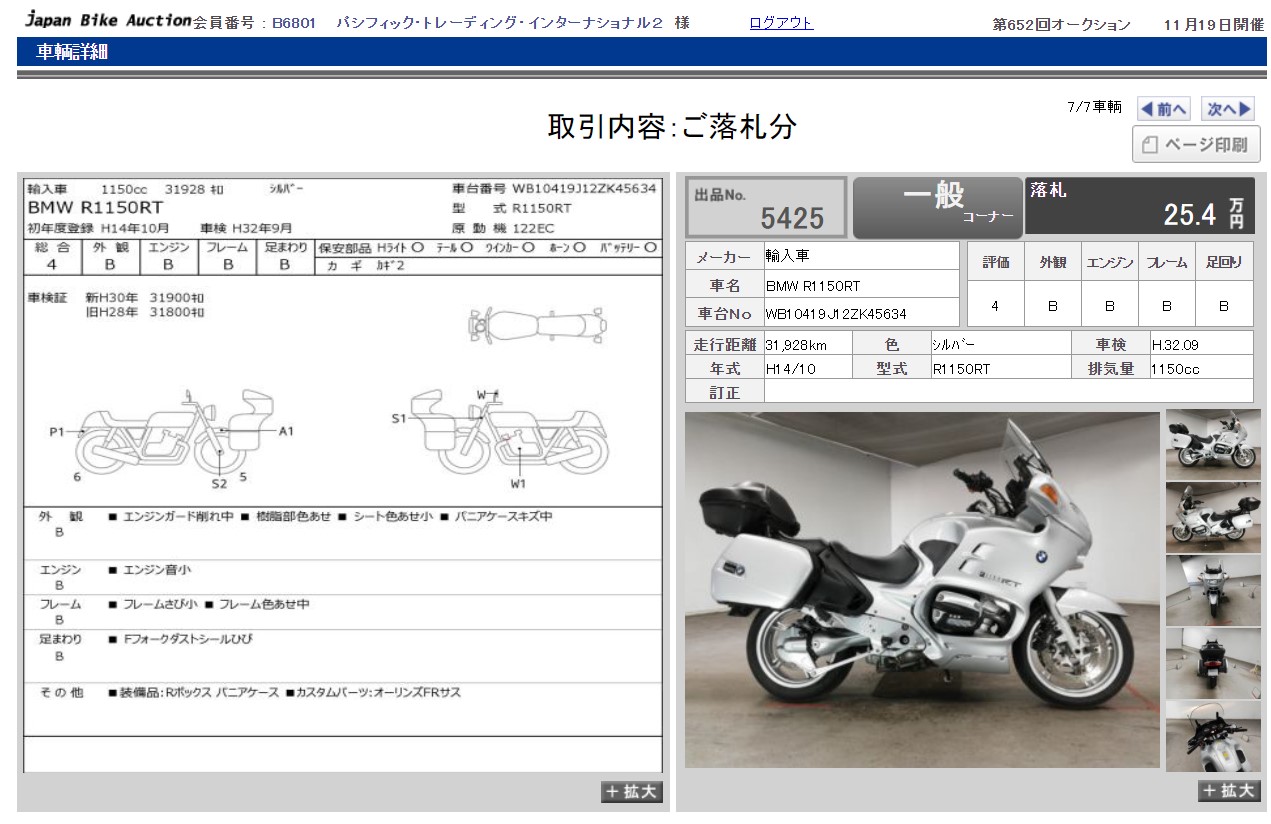The image size is (1271, 824).
Task: Click the フレームさび小 note
Action: 152,604
